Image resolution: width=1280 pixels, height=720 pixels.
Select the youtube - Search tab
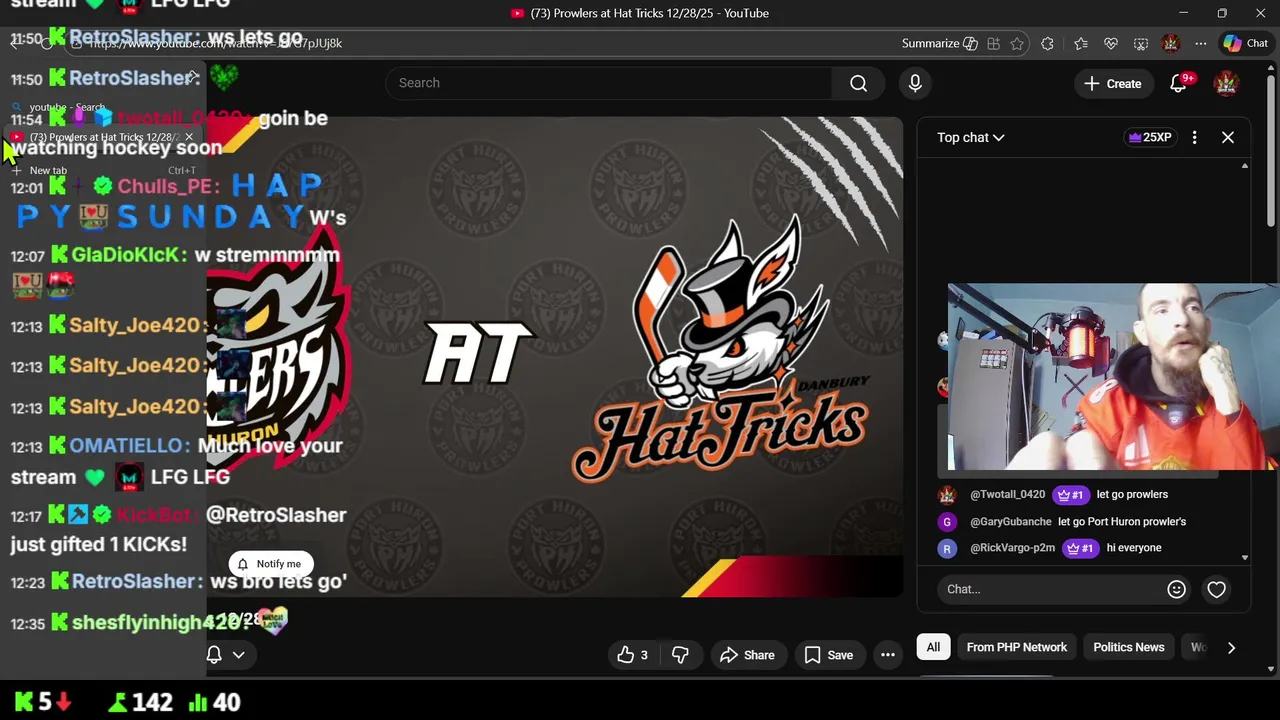pyautogui.click(x=67, y=107)
